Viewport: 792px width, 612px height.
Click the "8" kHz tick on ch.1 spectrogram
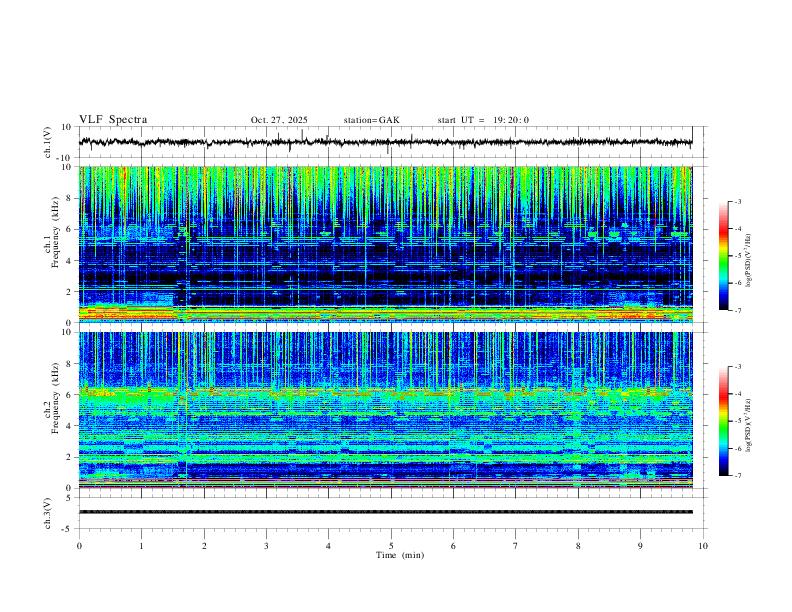(69, 198)
